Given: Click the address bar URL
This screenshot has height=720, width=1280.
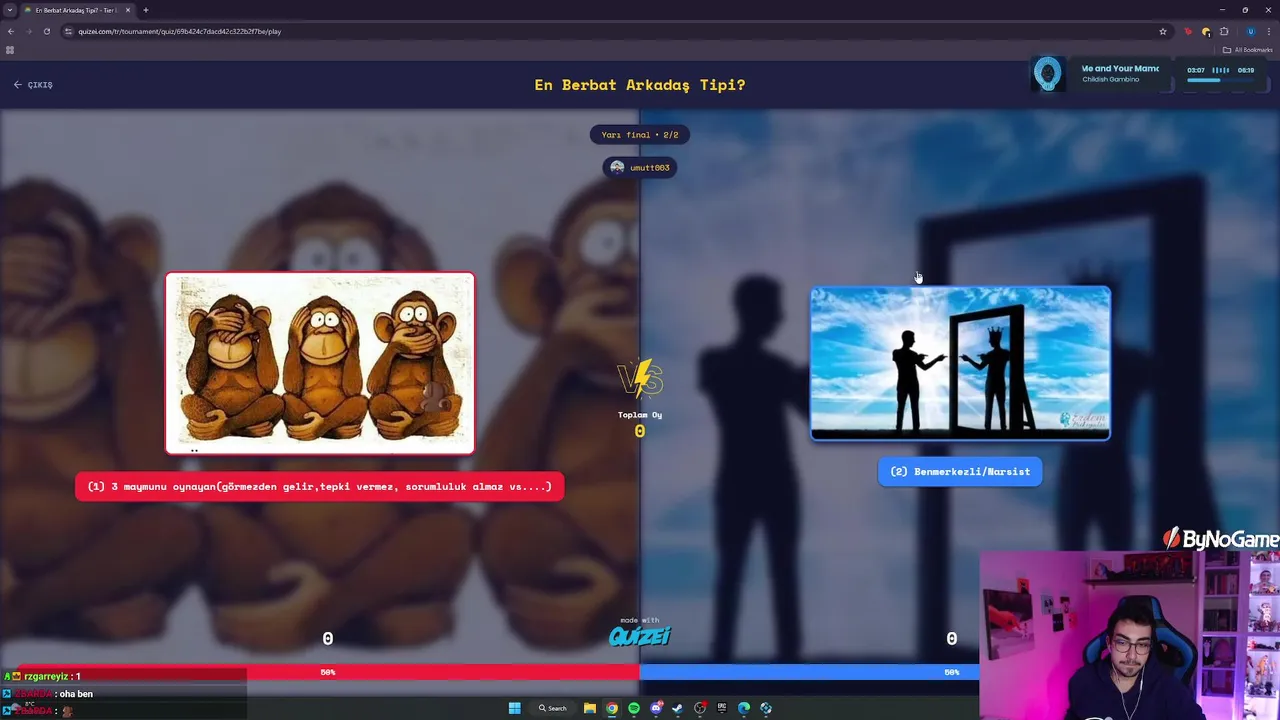Looking at the screenshot, I should tap(180, 31).
